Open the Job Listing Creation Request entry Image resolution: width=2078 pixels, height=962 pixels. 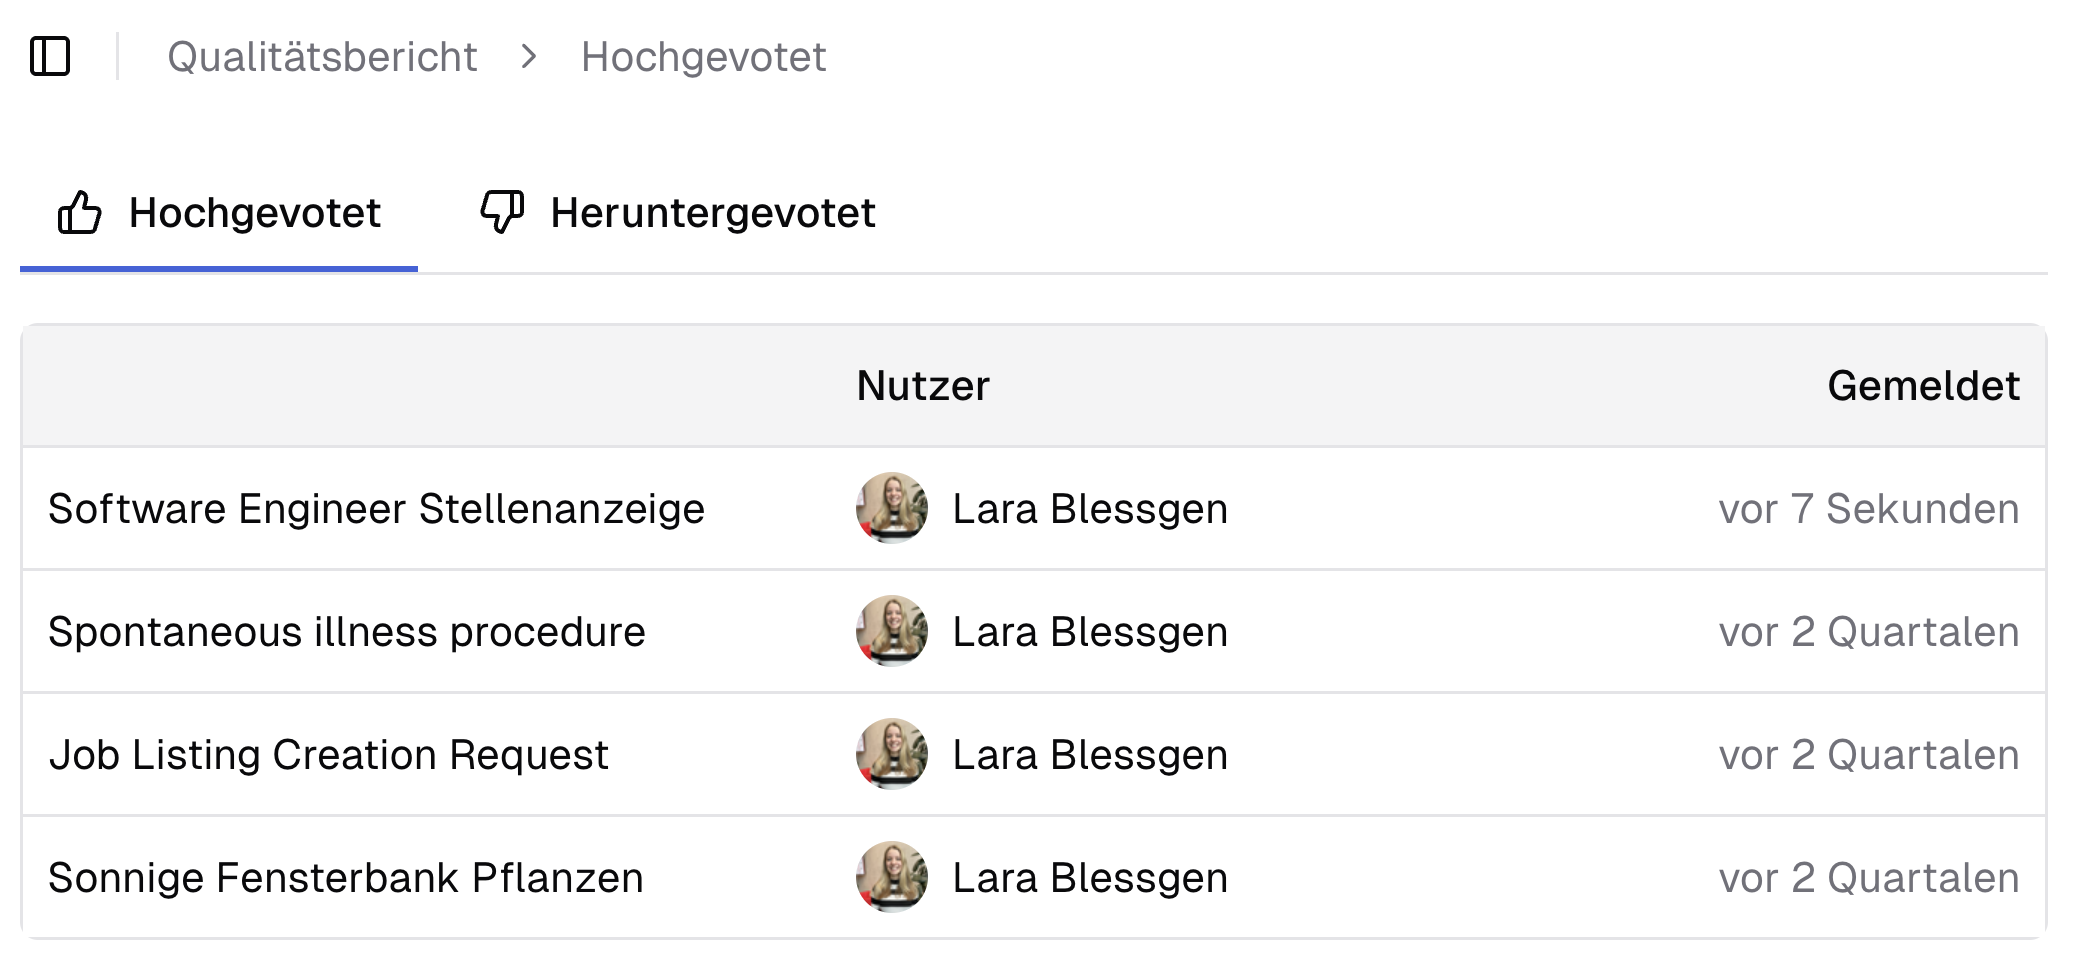click(x=329, y=754)
